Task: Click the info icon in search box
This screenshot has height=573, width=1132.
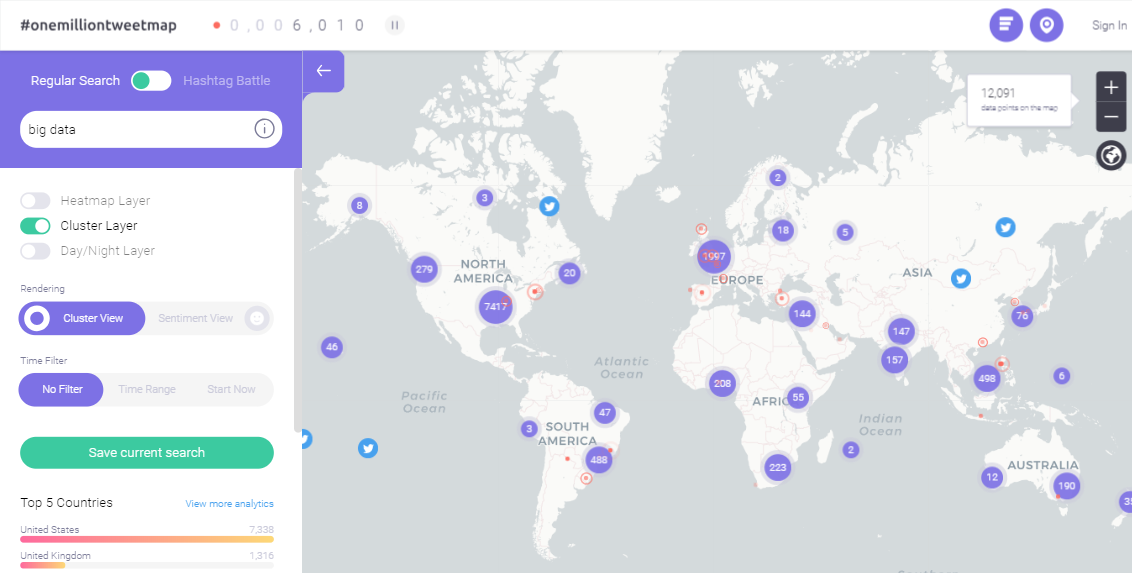Action: (264, 129)
